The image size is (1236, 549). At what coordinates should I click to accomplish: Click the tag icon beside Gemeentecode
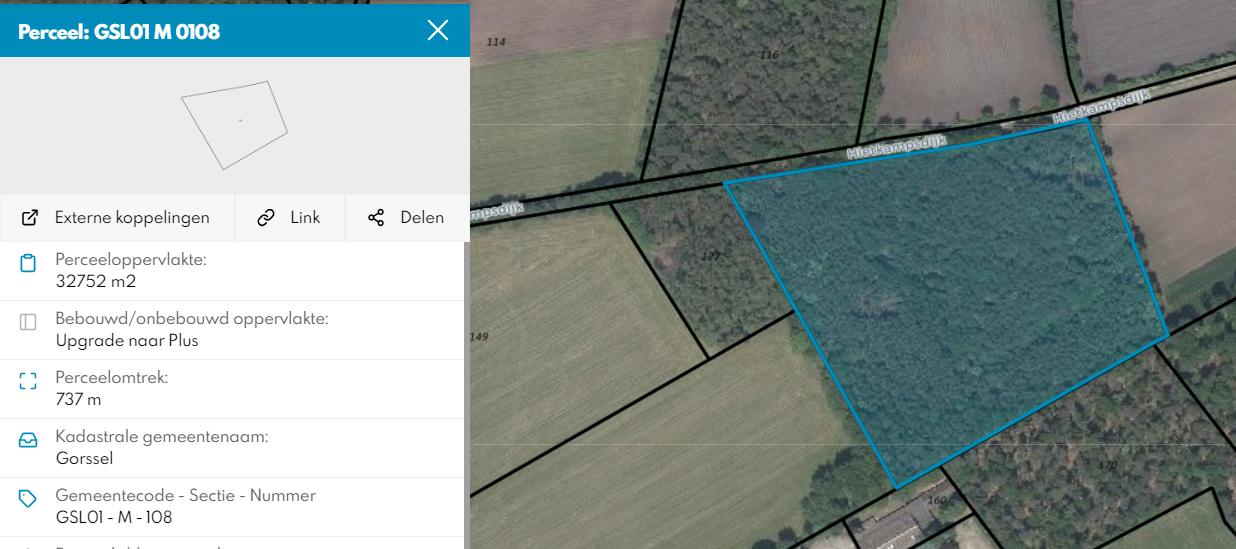(28, 499)
